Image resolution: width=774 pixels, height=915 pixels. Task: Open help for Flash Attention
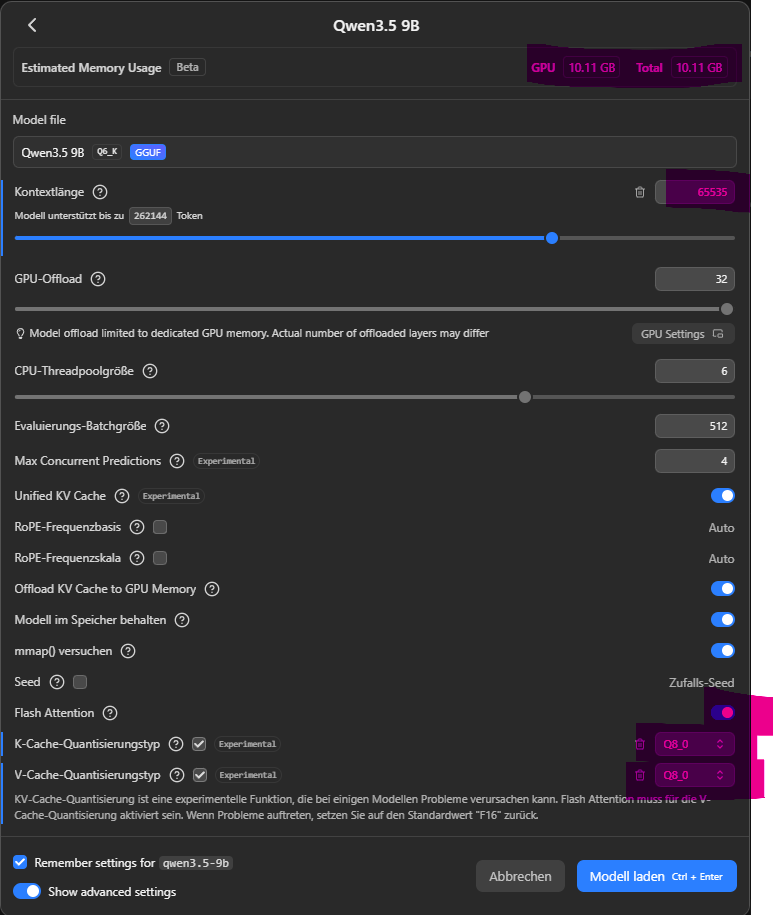pyautogui.click(x=110, y=713)
